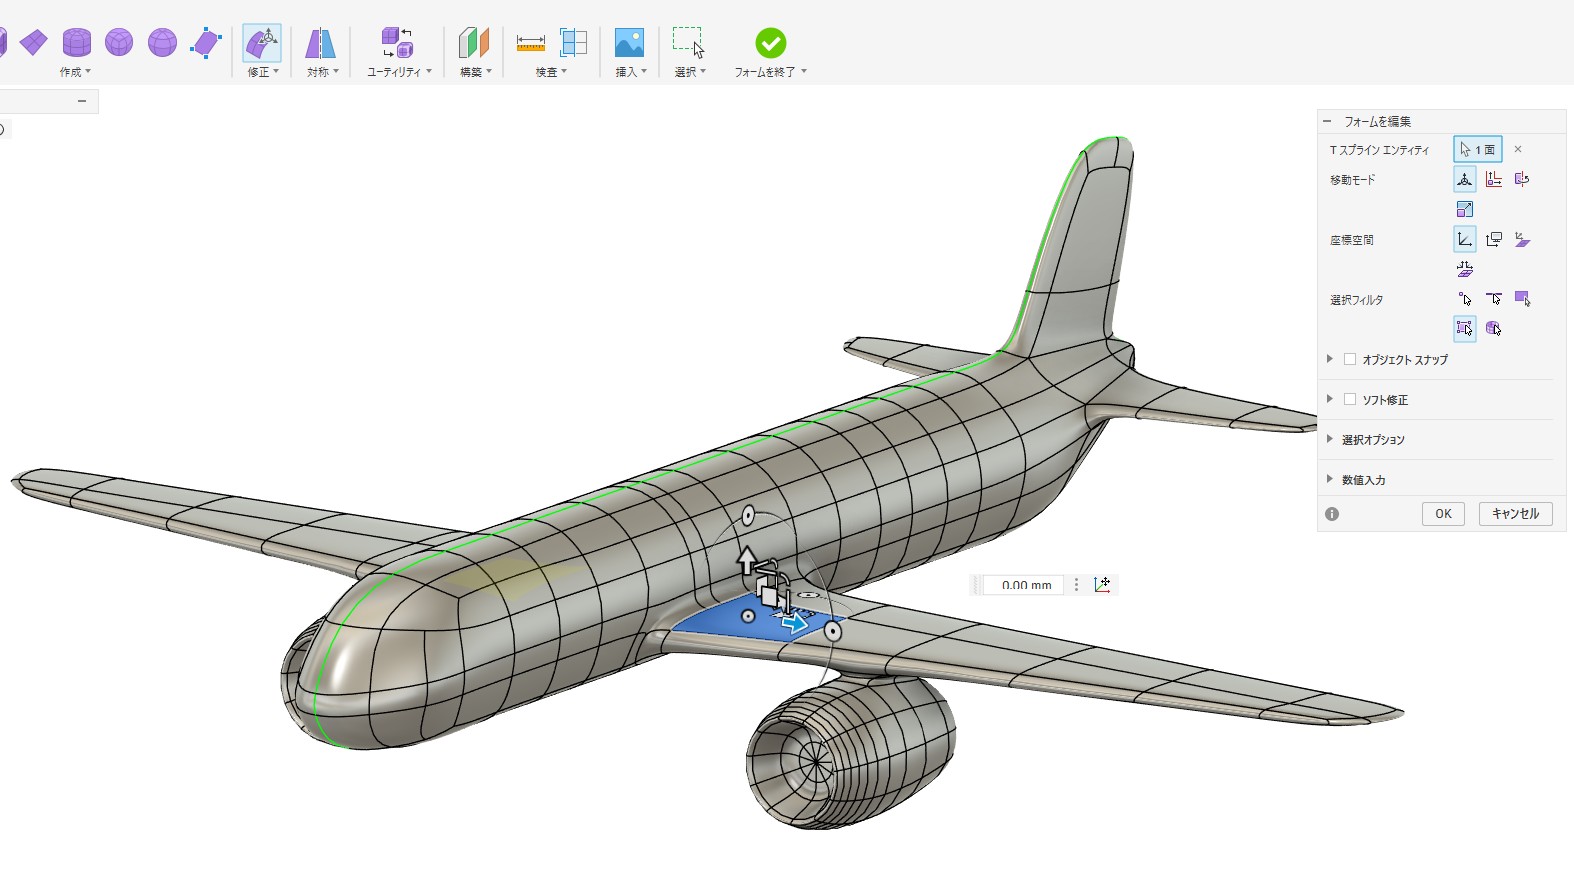Screen dimensions: 1574x885
Task: Open the 作成 dropdown menu
Action: pos(75,72)
